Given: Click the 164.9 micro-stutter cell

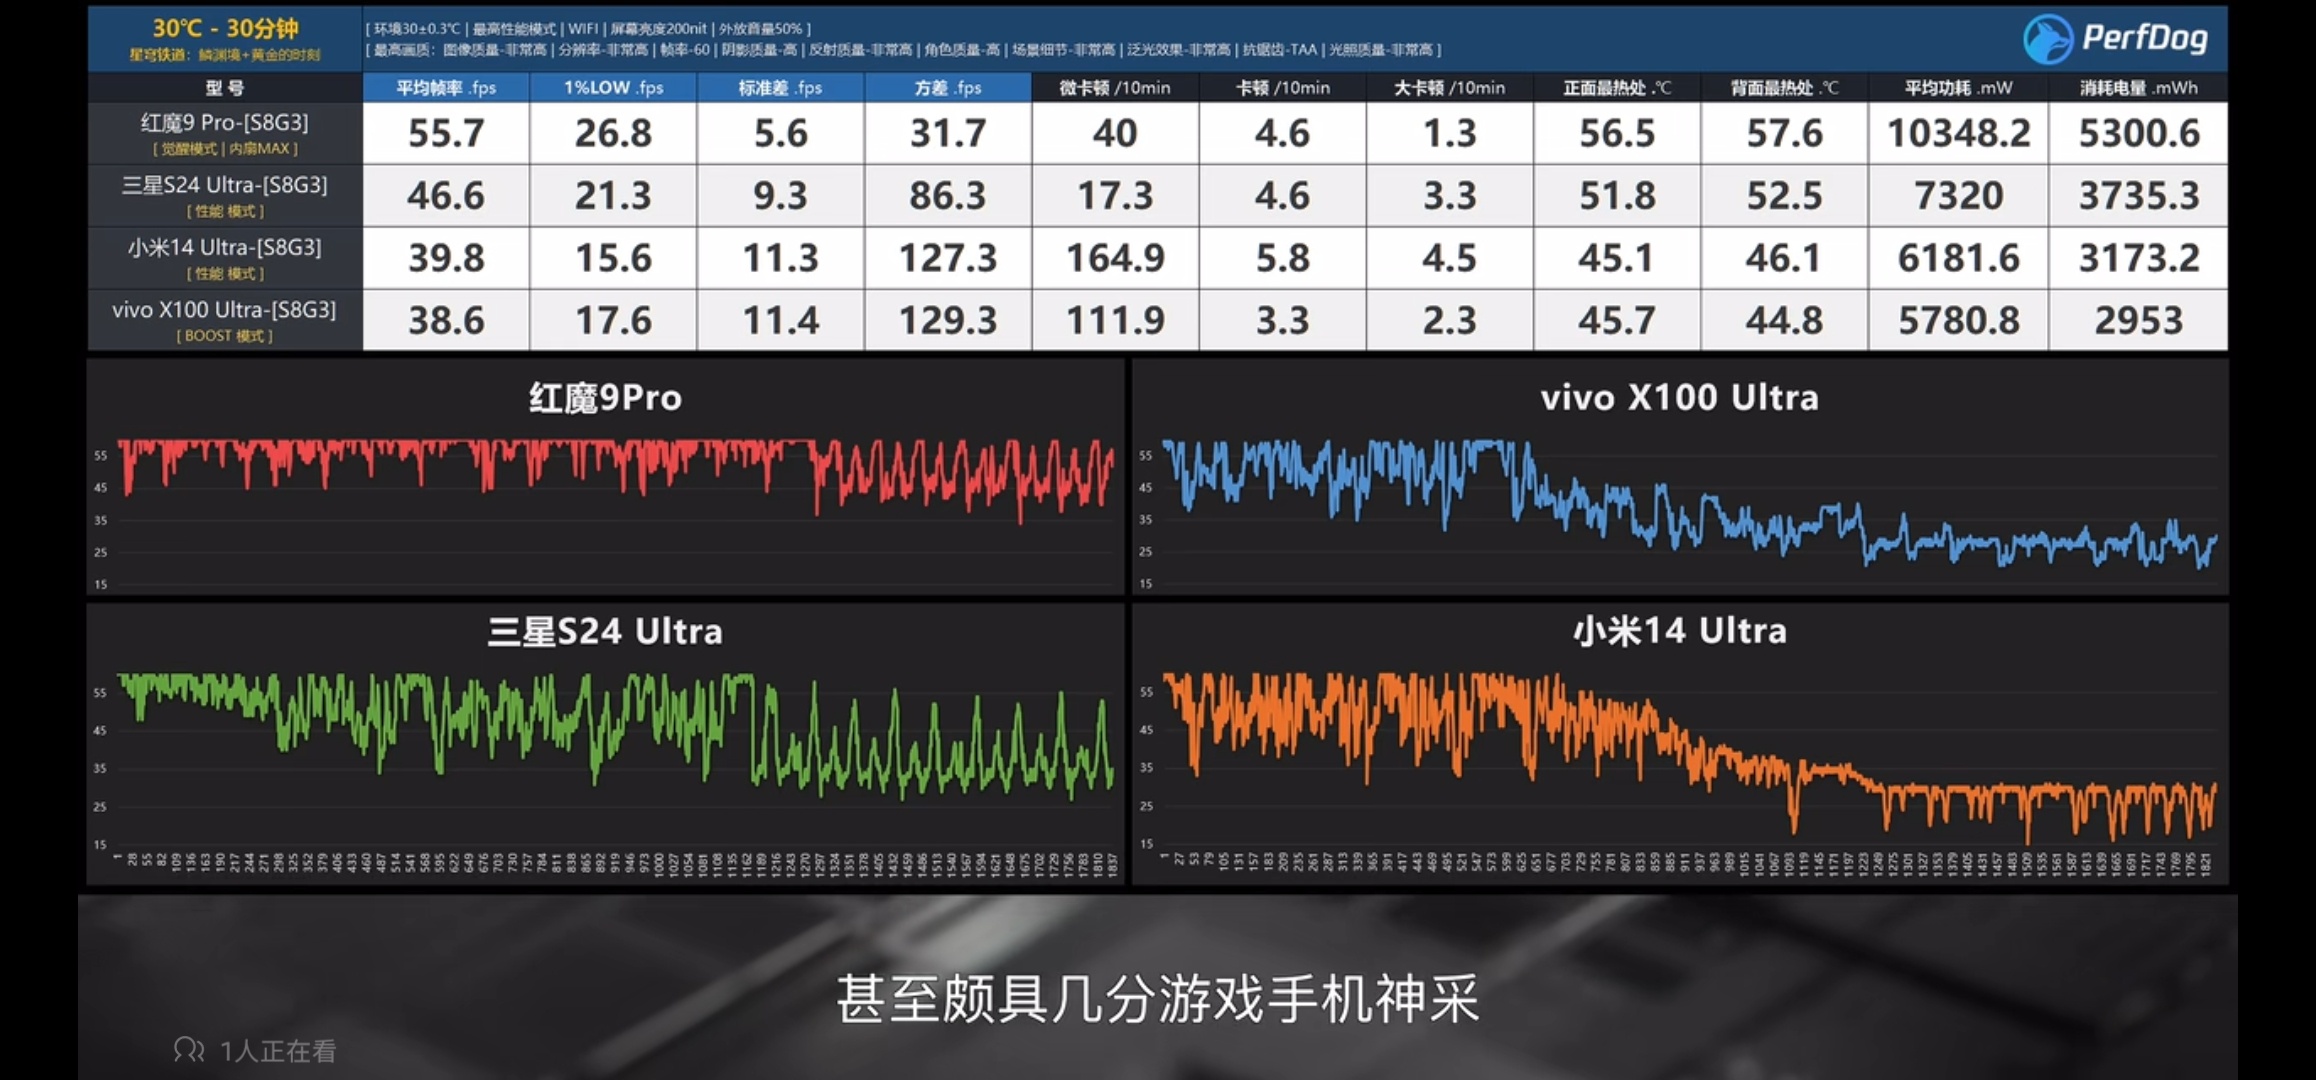Looking at the screenshot, I should tap(1115, 258).
